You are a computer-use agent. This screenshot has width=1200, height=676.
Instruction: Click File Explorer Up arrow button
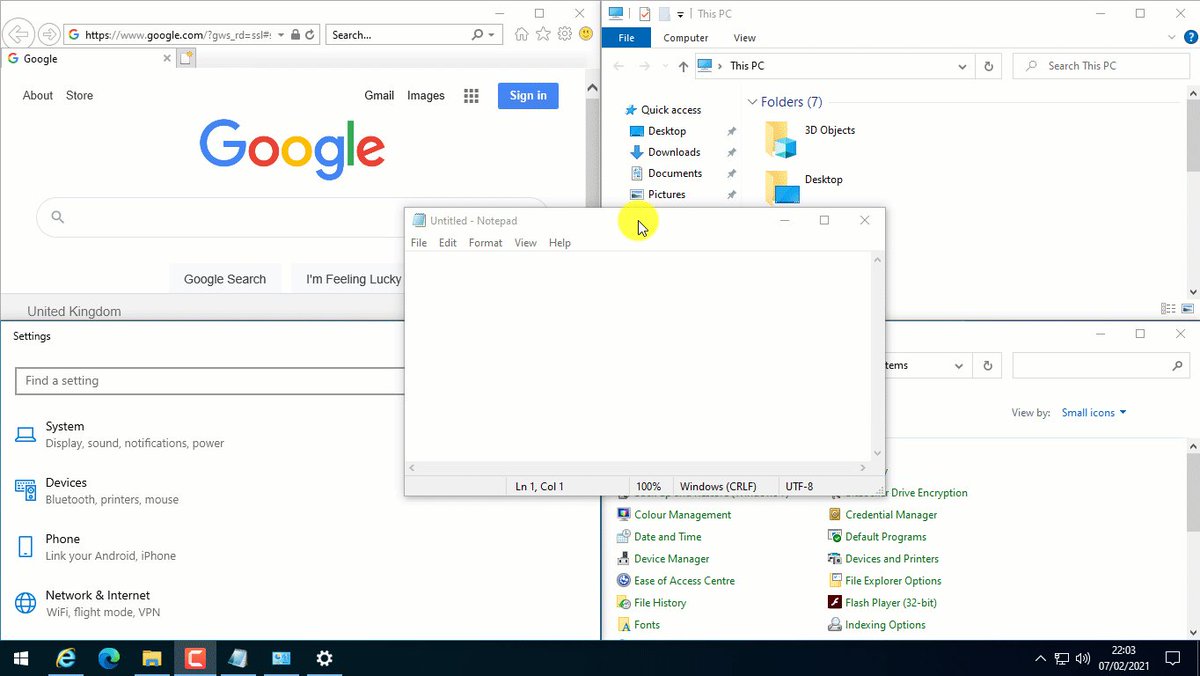click(683, 66)
